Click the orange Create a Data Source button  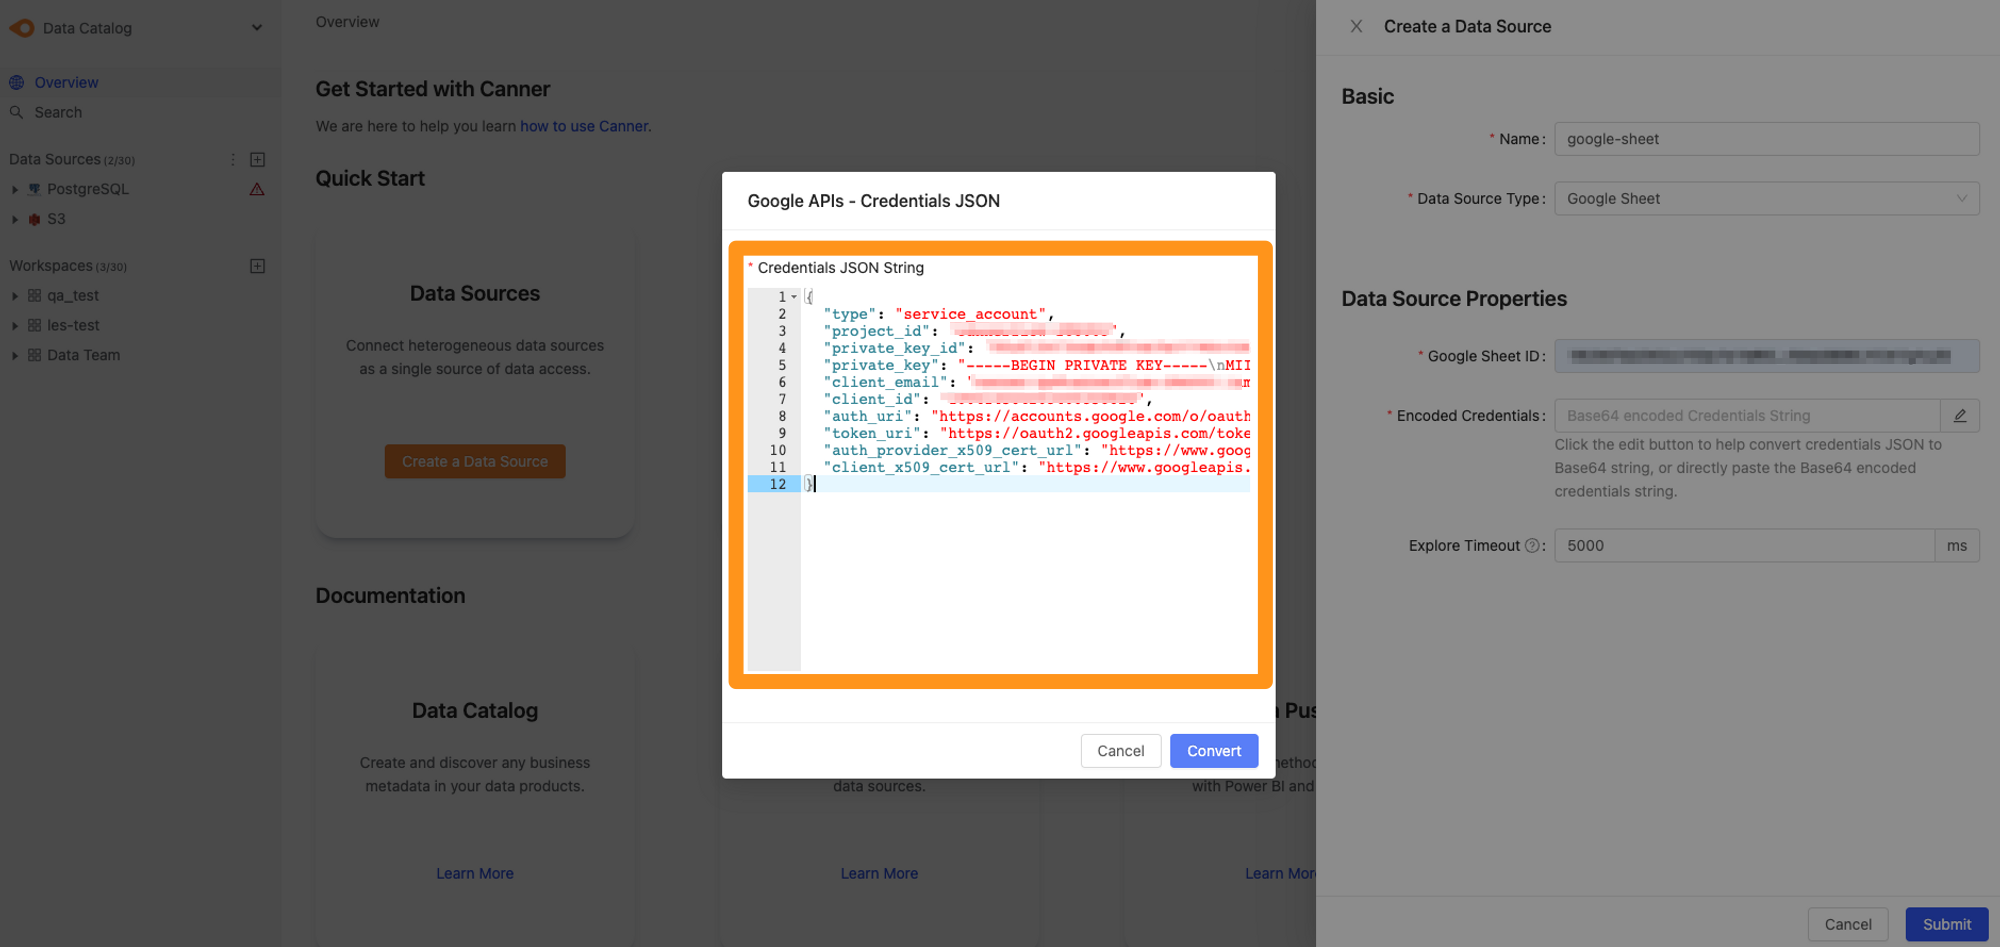point(475,461)
